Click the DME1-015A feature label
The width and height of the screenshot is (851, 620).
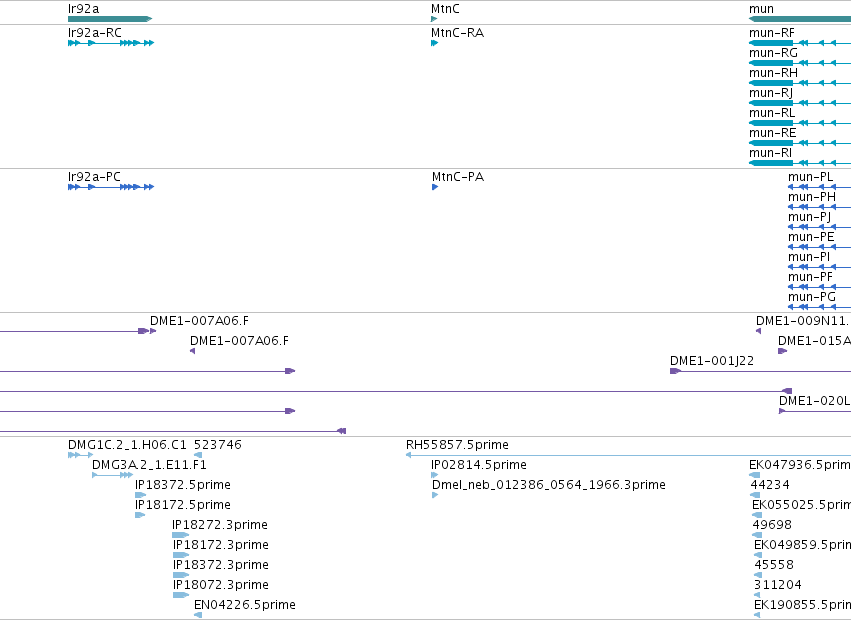pos(814,341)
